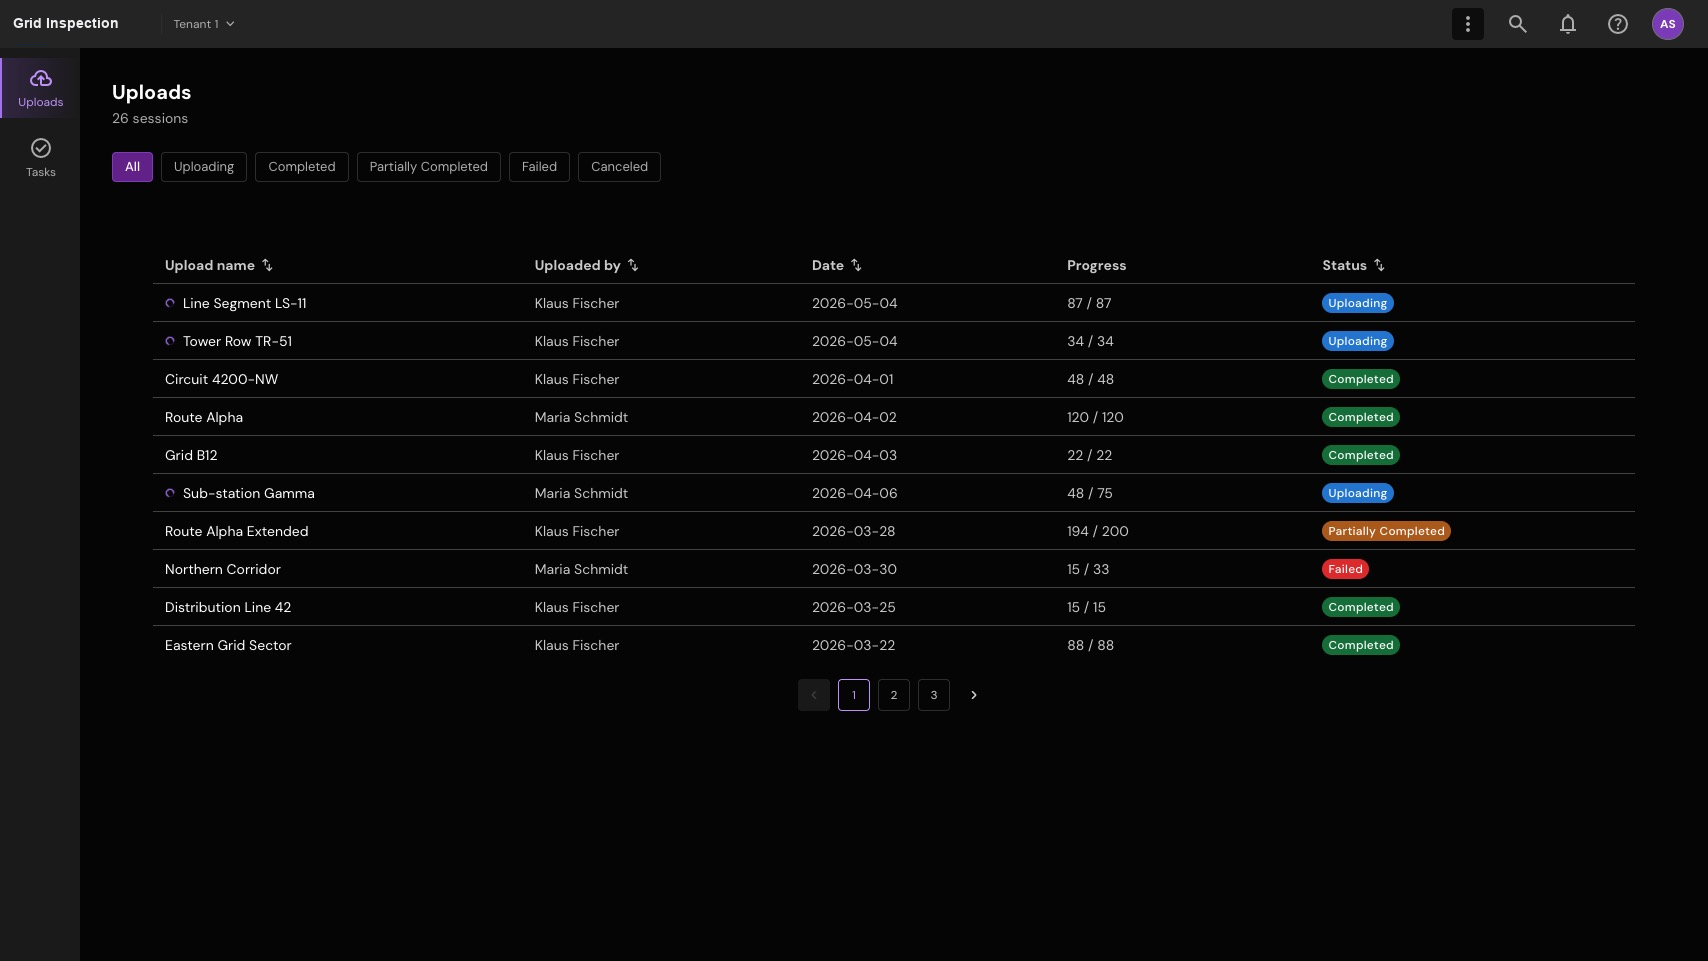
Task: Click Maria Schmidt in Northern Corridor row
Action: pyautogui.click(x=581, y=569)
